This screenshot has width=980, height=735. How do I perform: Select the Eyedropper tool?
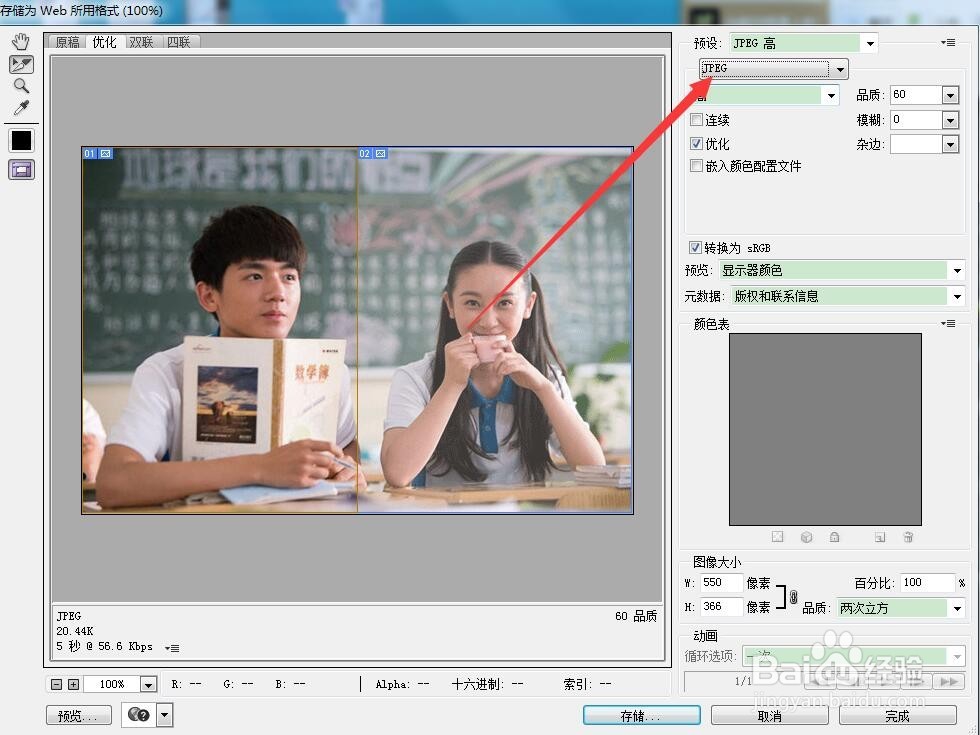tap(21, 108)
